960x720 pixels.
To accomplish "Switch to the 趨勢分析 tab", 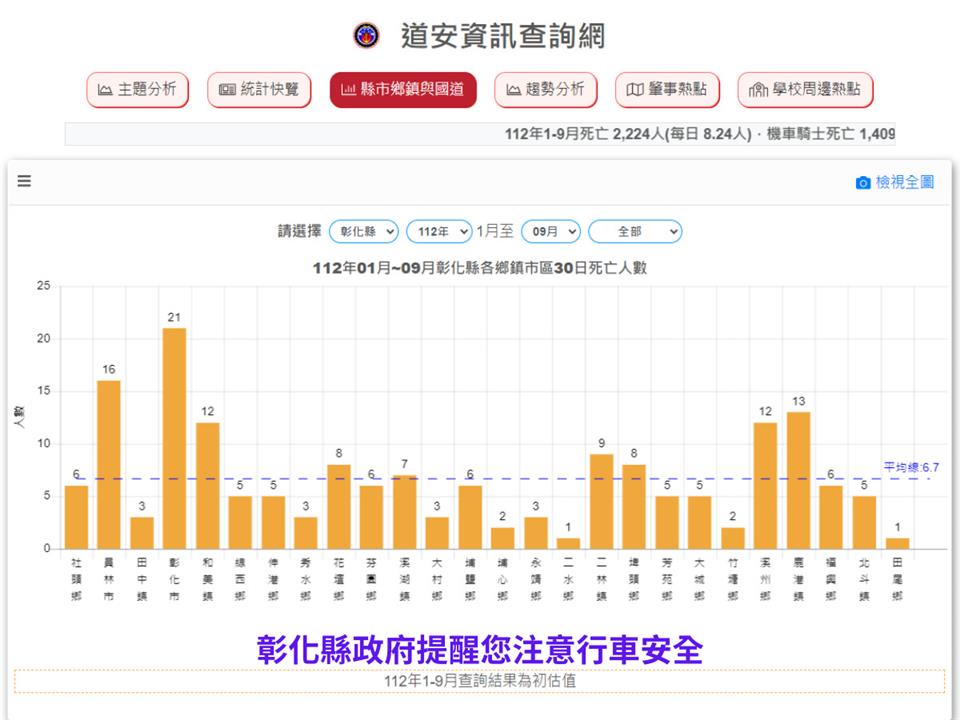I will (x=546, y=89).
